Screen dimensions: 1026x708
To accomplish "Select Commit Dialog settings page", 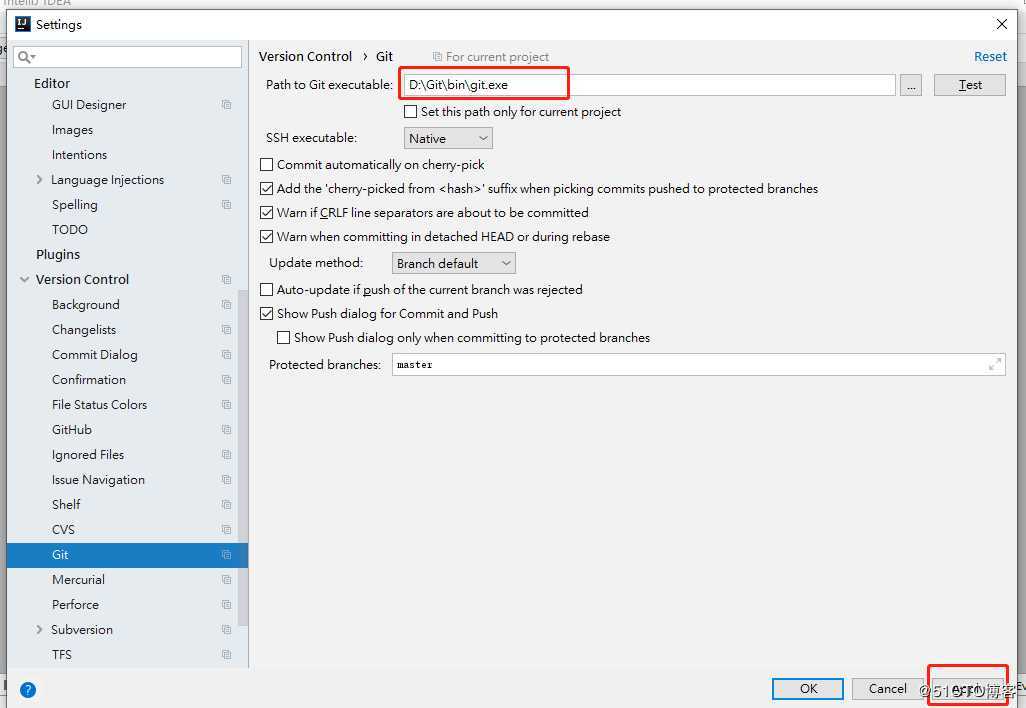I will tap(95, 354).
